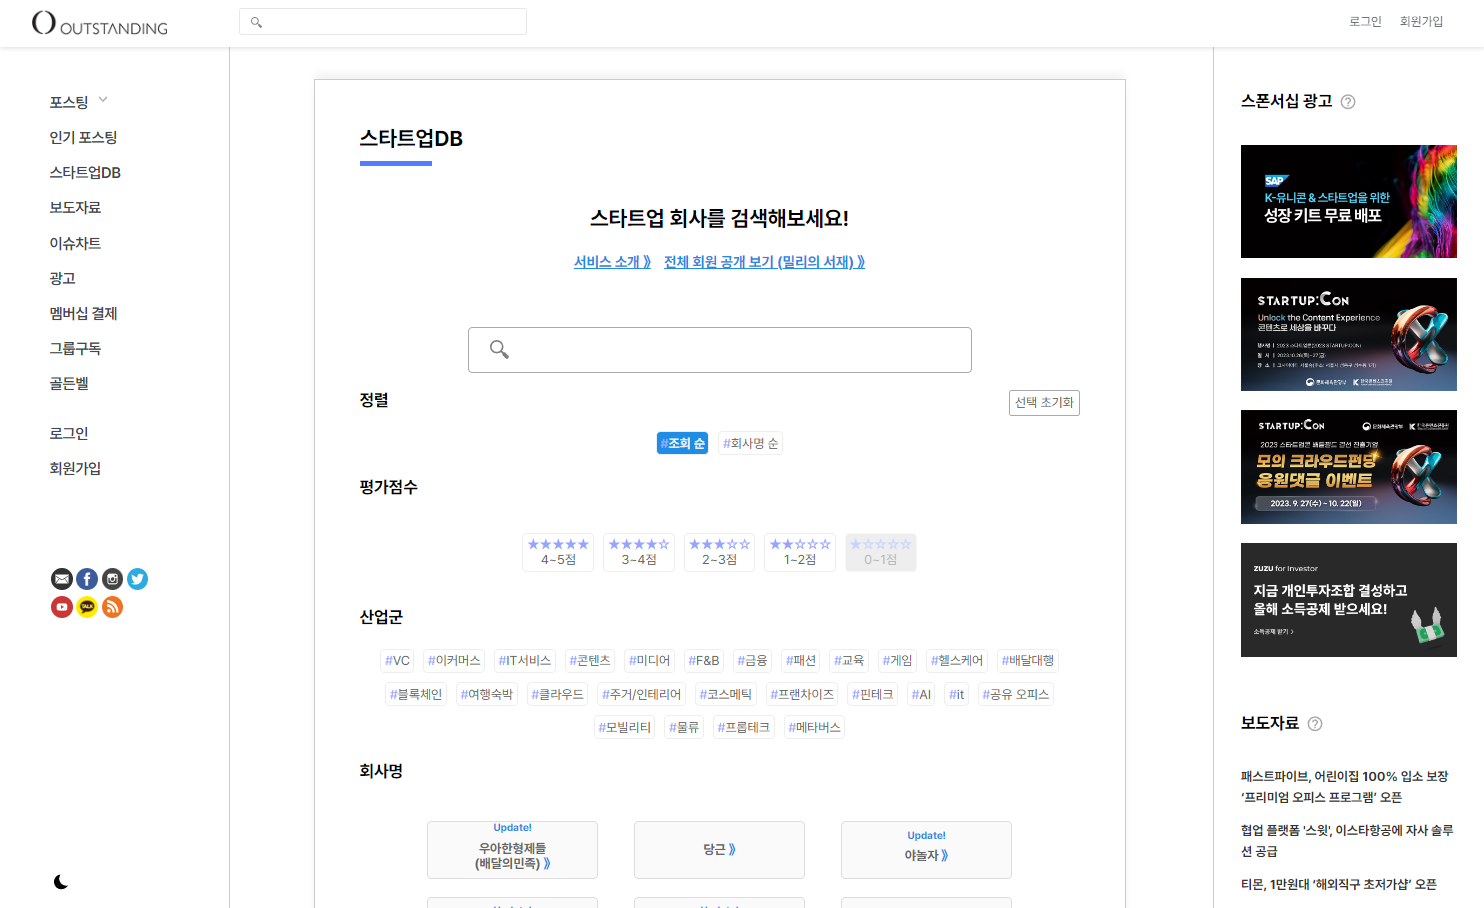1484x908 pixels.
Task: Open 이슈차트 in sidebar
Action: [x=76, y=244]
